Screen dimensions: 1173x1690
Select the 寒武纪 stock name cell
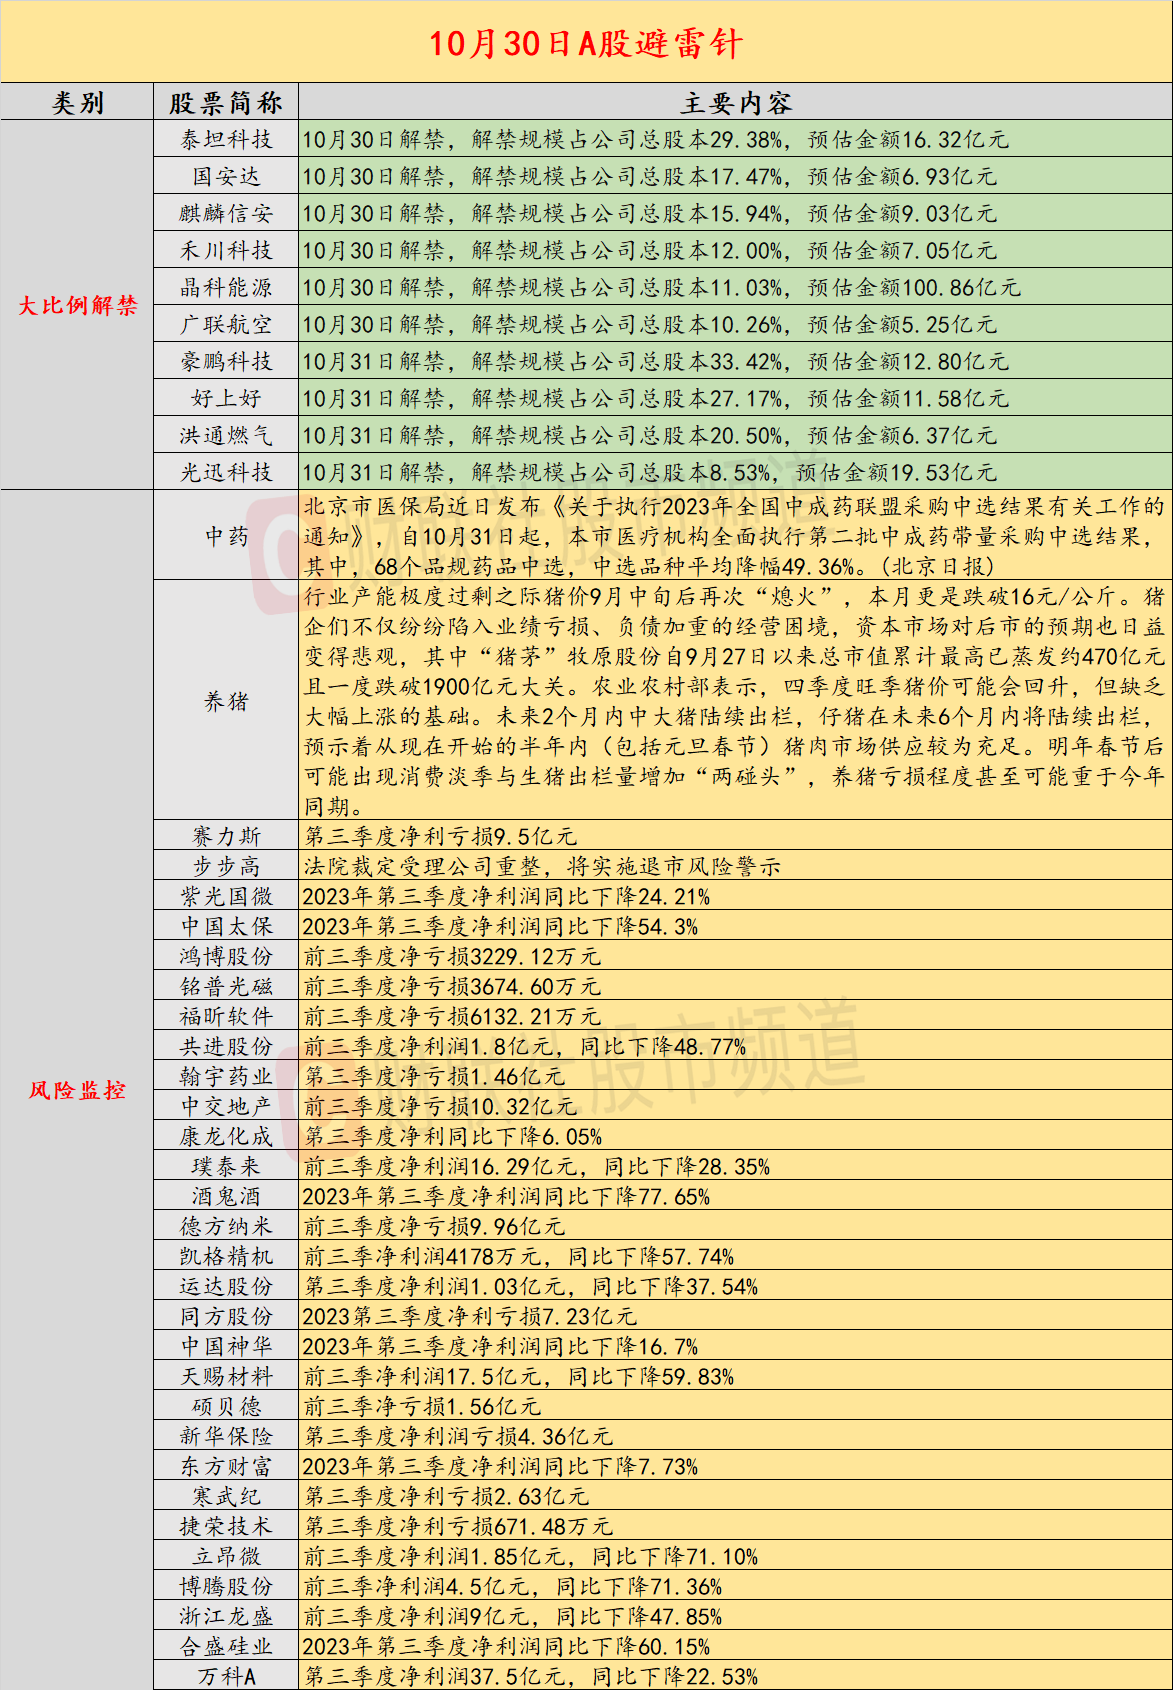pyautogui.click(x=226, y=1496)
